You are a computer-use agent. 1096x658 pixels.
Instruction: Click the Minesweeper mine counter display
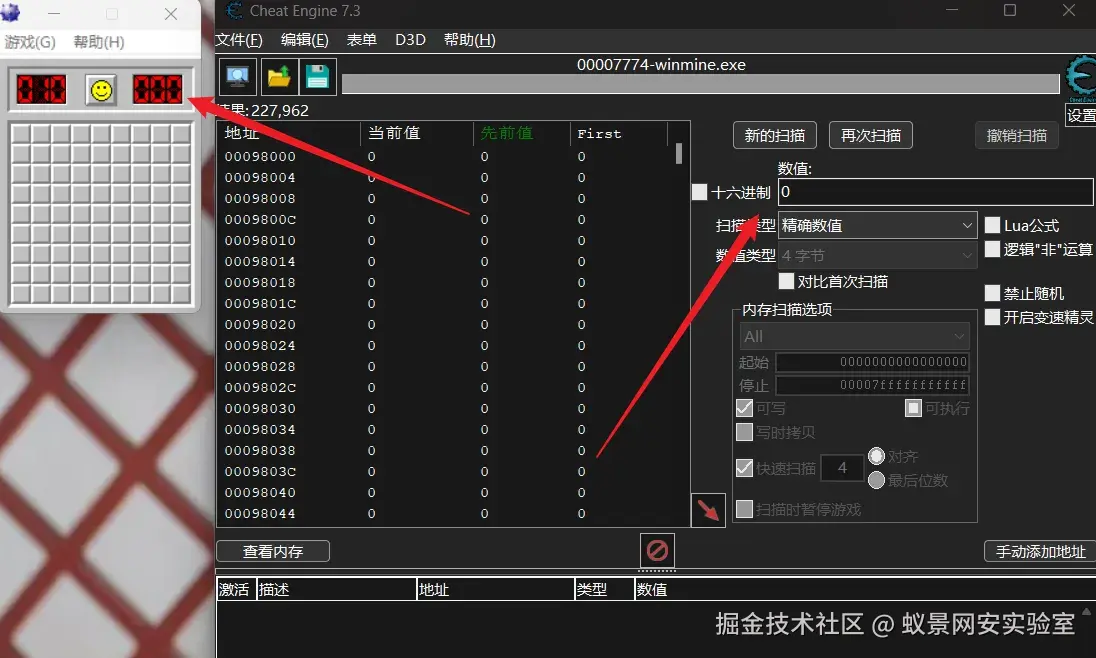coord(41,90)
